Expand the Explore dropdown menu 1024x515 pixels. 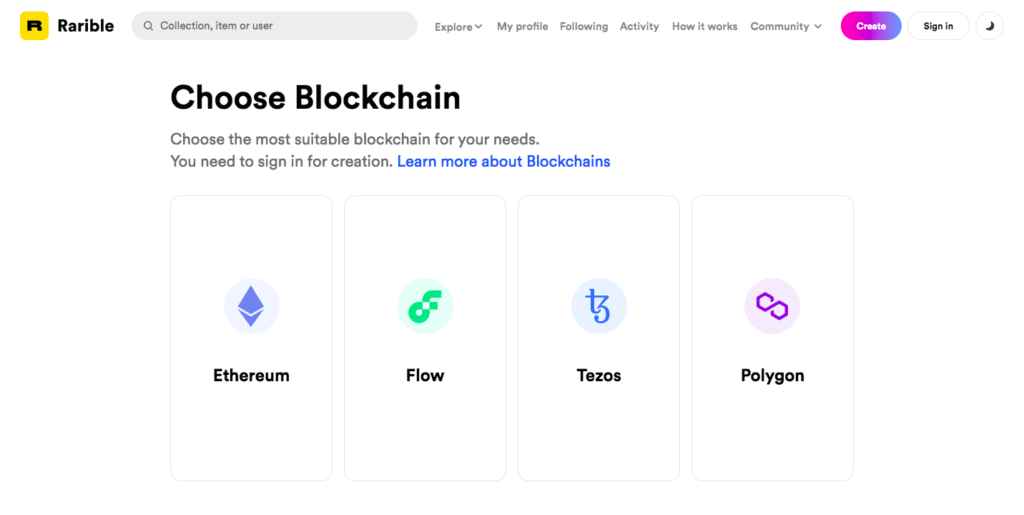(x=458, y=27)
